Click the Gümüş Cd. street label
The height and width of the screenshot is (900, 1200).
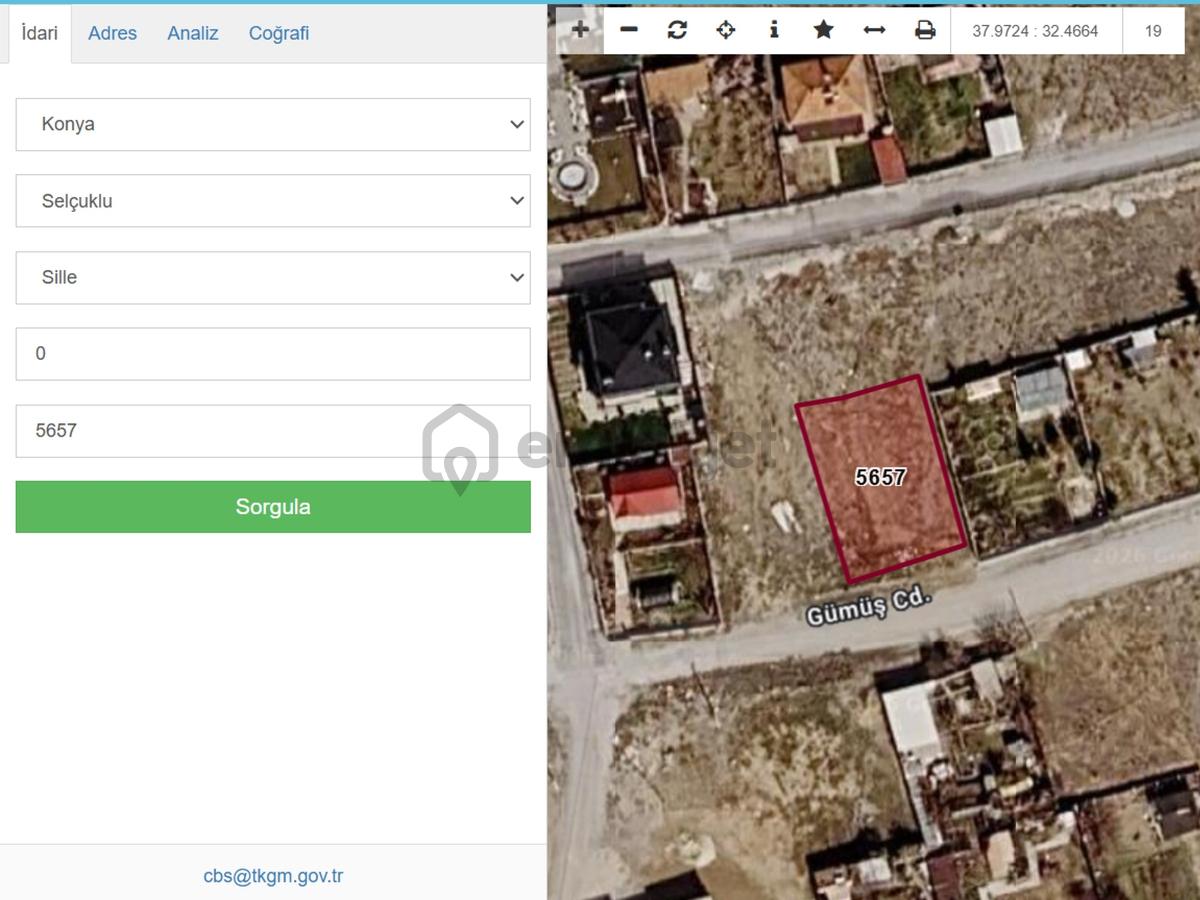tap(869, 607)
